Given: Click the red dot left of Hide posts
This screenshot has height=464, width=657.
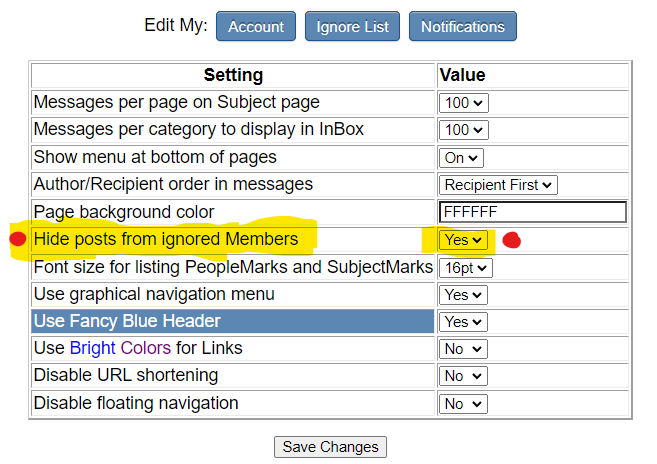Looking at the screenshot, I should tap(16, 239).
